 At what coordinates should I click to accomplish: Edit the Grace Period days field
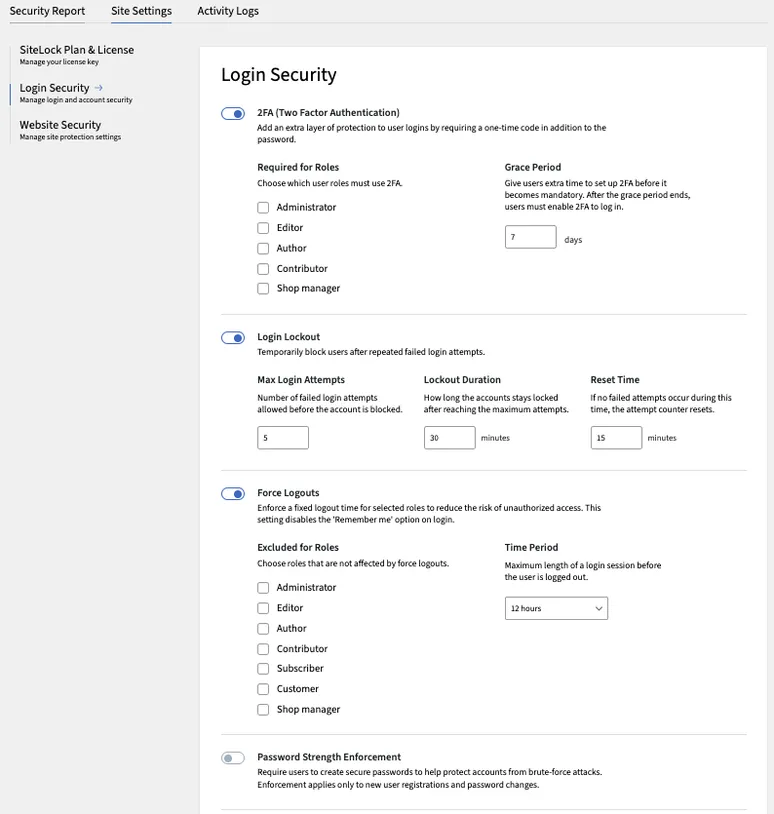point(530,236)
